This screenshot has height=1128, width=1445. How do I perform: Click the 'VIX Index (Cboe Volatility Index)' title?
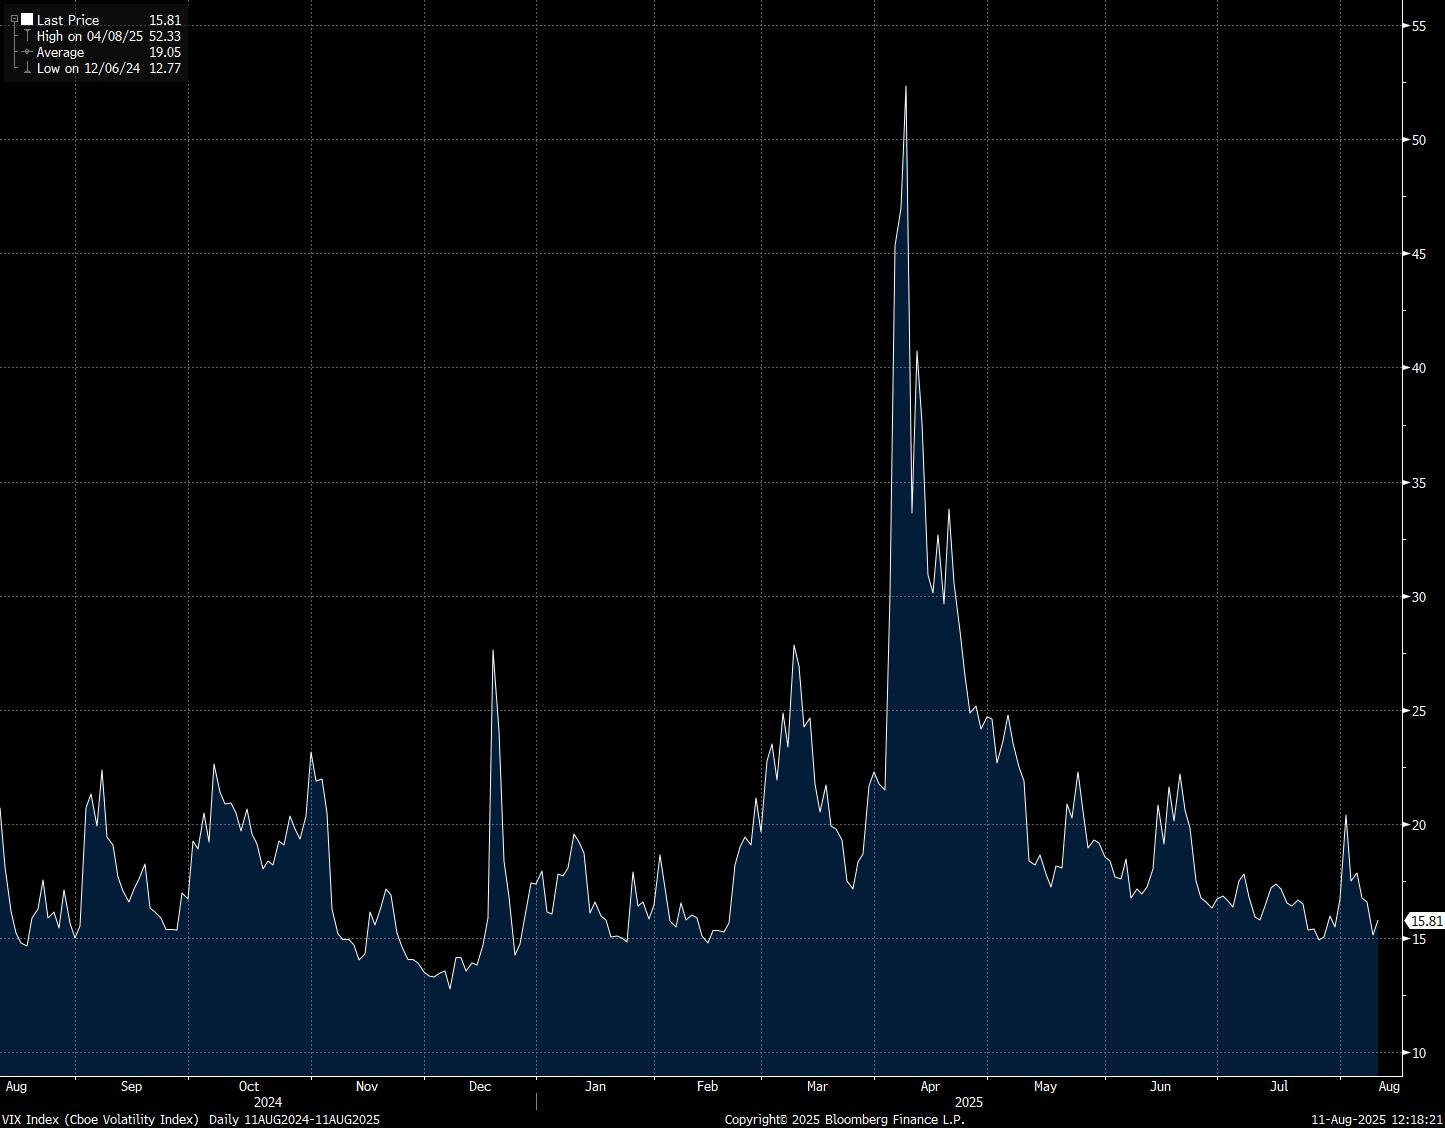click(100, 1119)
